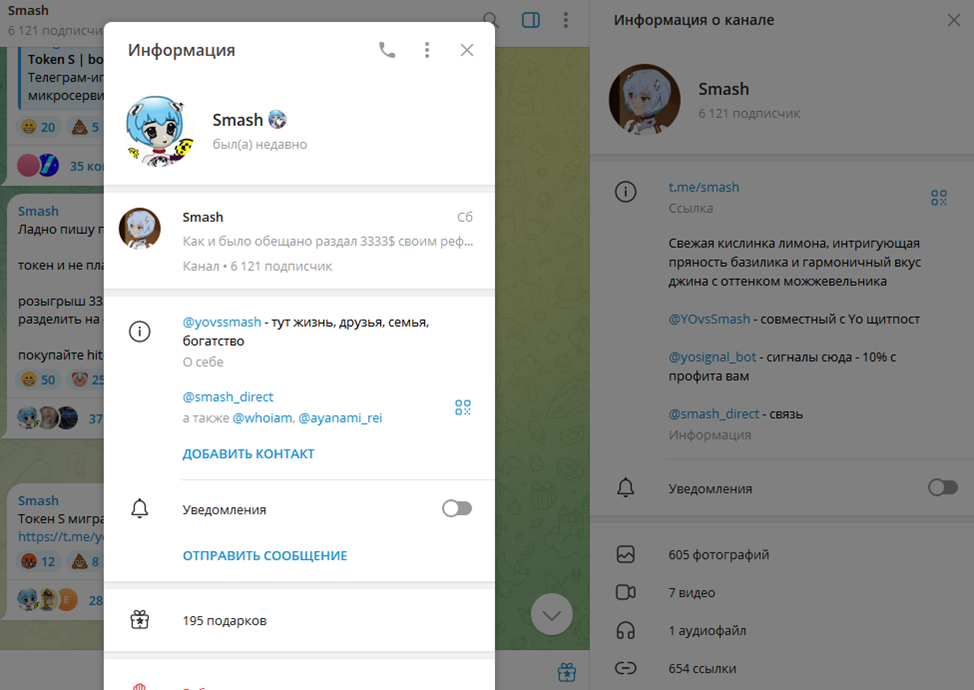Viewport: 974px width, 690px height.
Task: Open @smash_direct link in channel description
Action: click(714, 414)
